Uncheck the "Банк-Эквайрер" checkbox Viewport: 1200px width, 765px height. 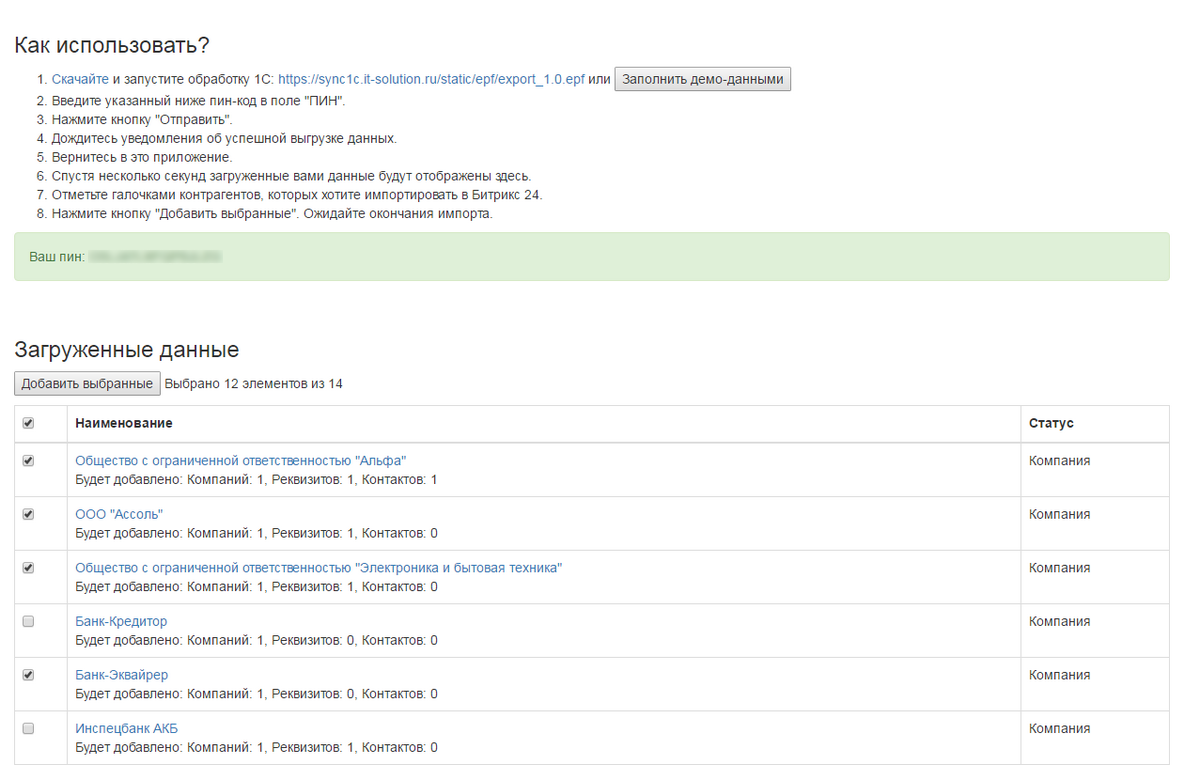28,675
